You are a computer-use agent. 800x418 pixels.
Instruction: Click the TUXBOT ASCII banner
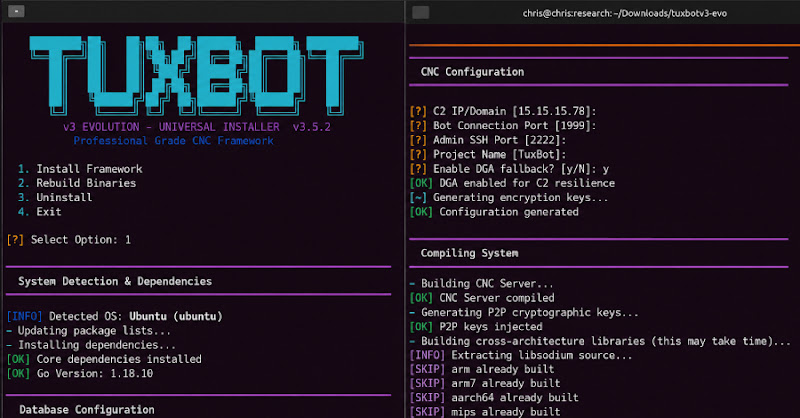pyautogui.click(x=196, y=76)
